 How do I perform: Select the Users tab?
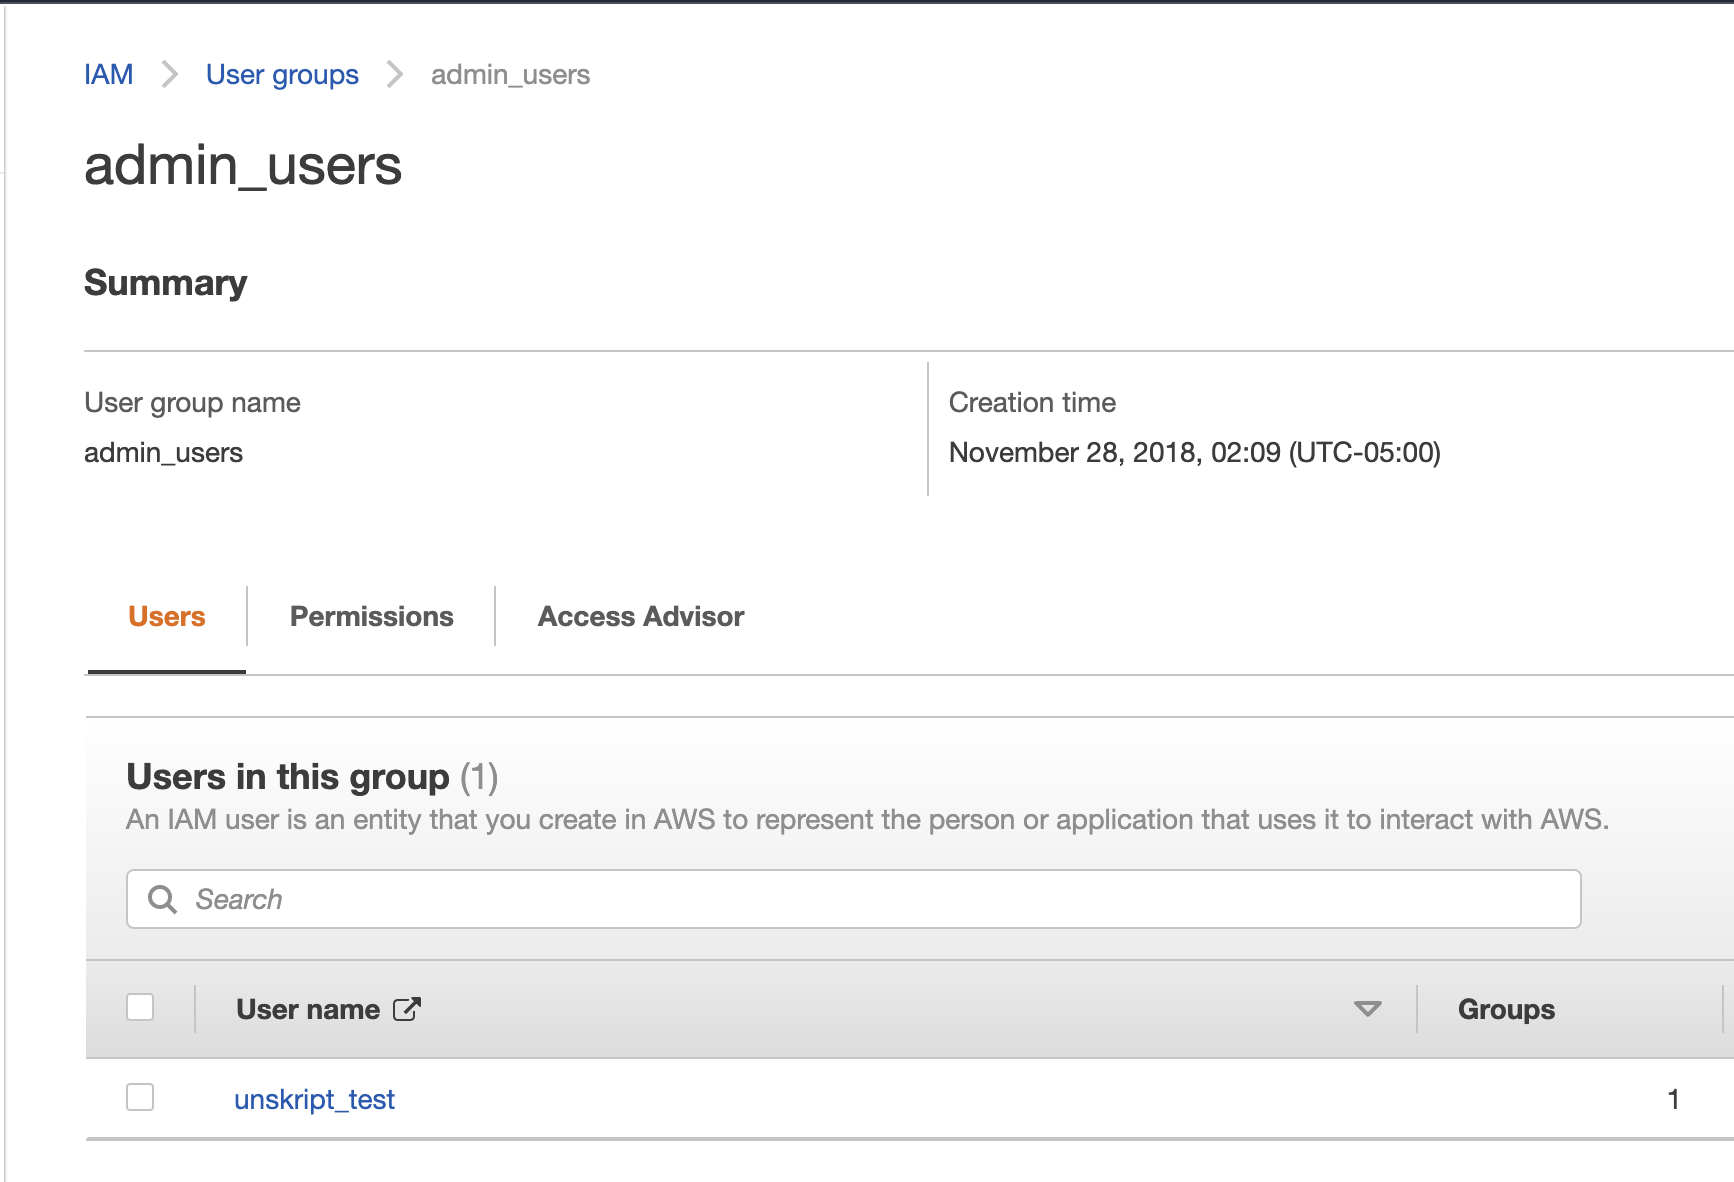coord(167,617)
